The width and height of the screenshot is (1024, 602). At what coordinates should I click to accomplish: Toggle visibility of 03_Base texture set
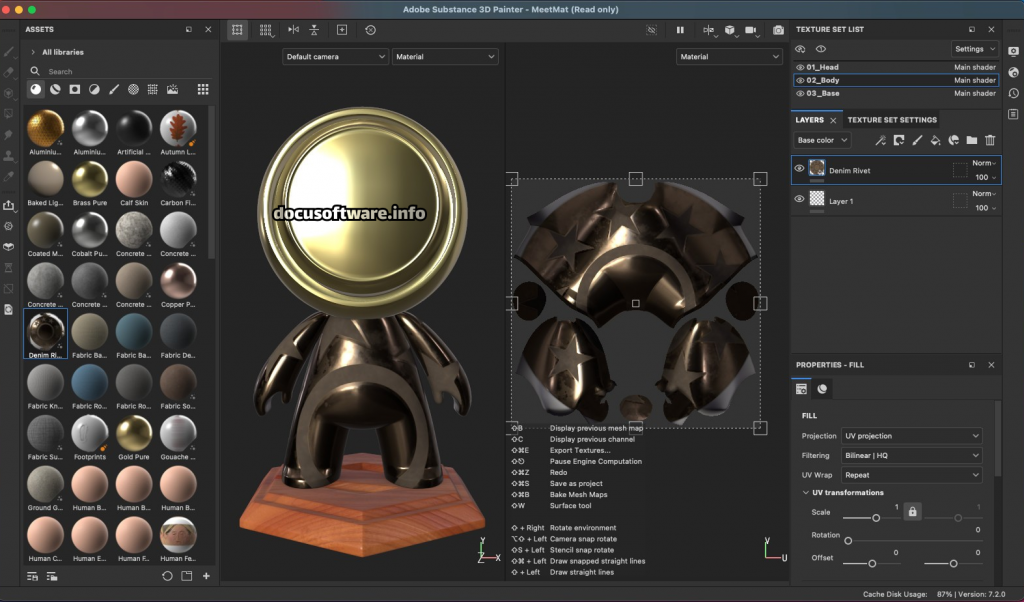click(800, 93)
